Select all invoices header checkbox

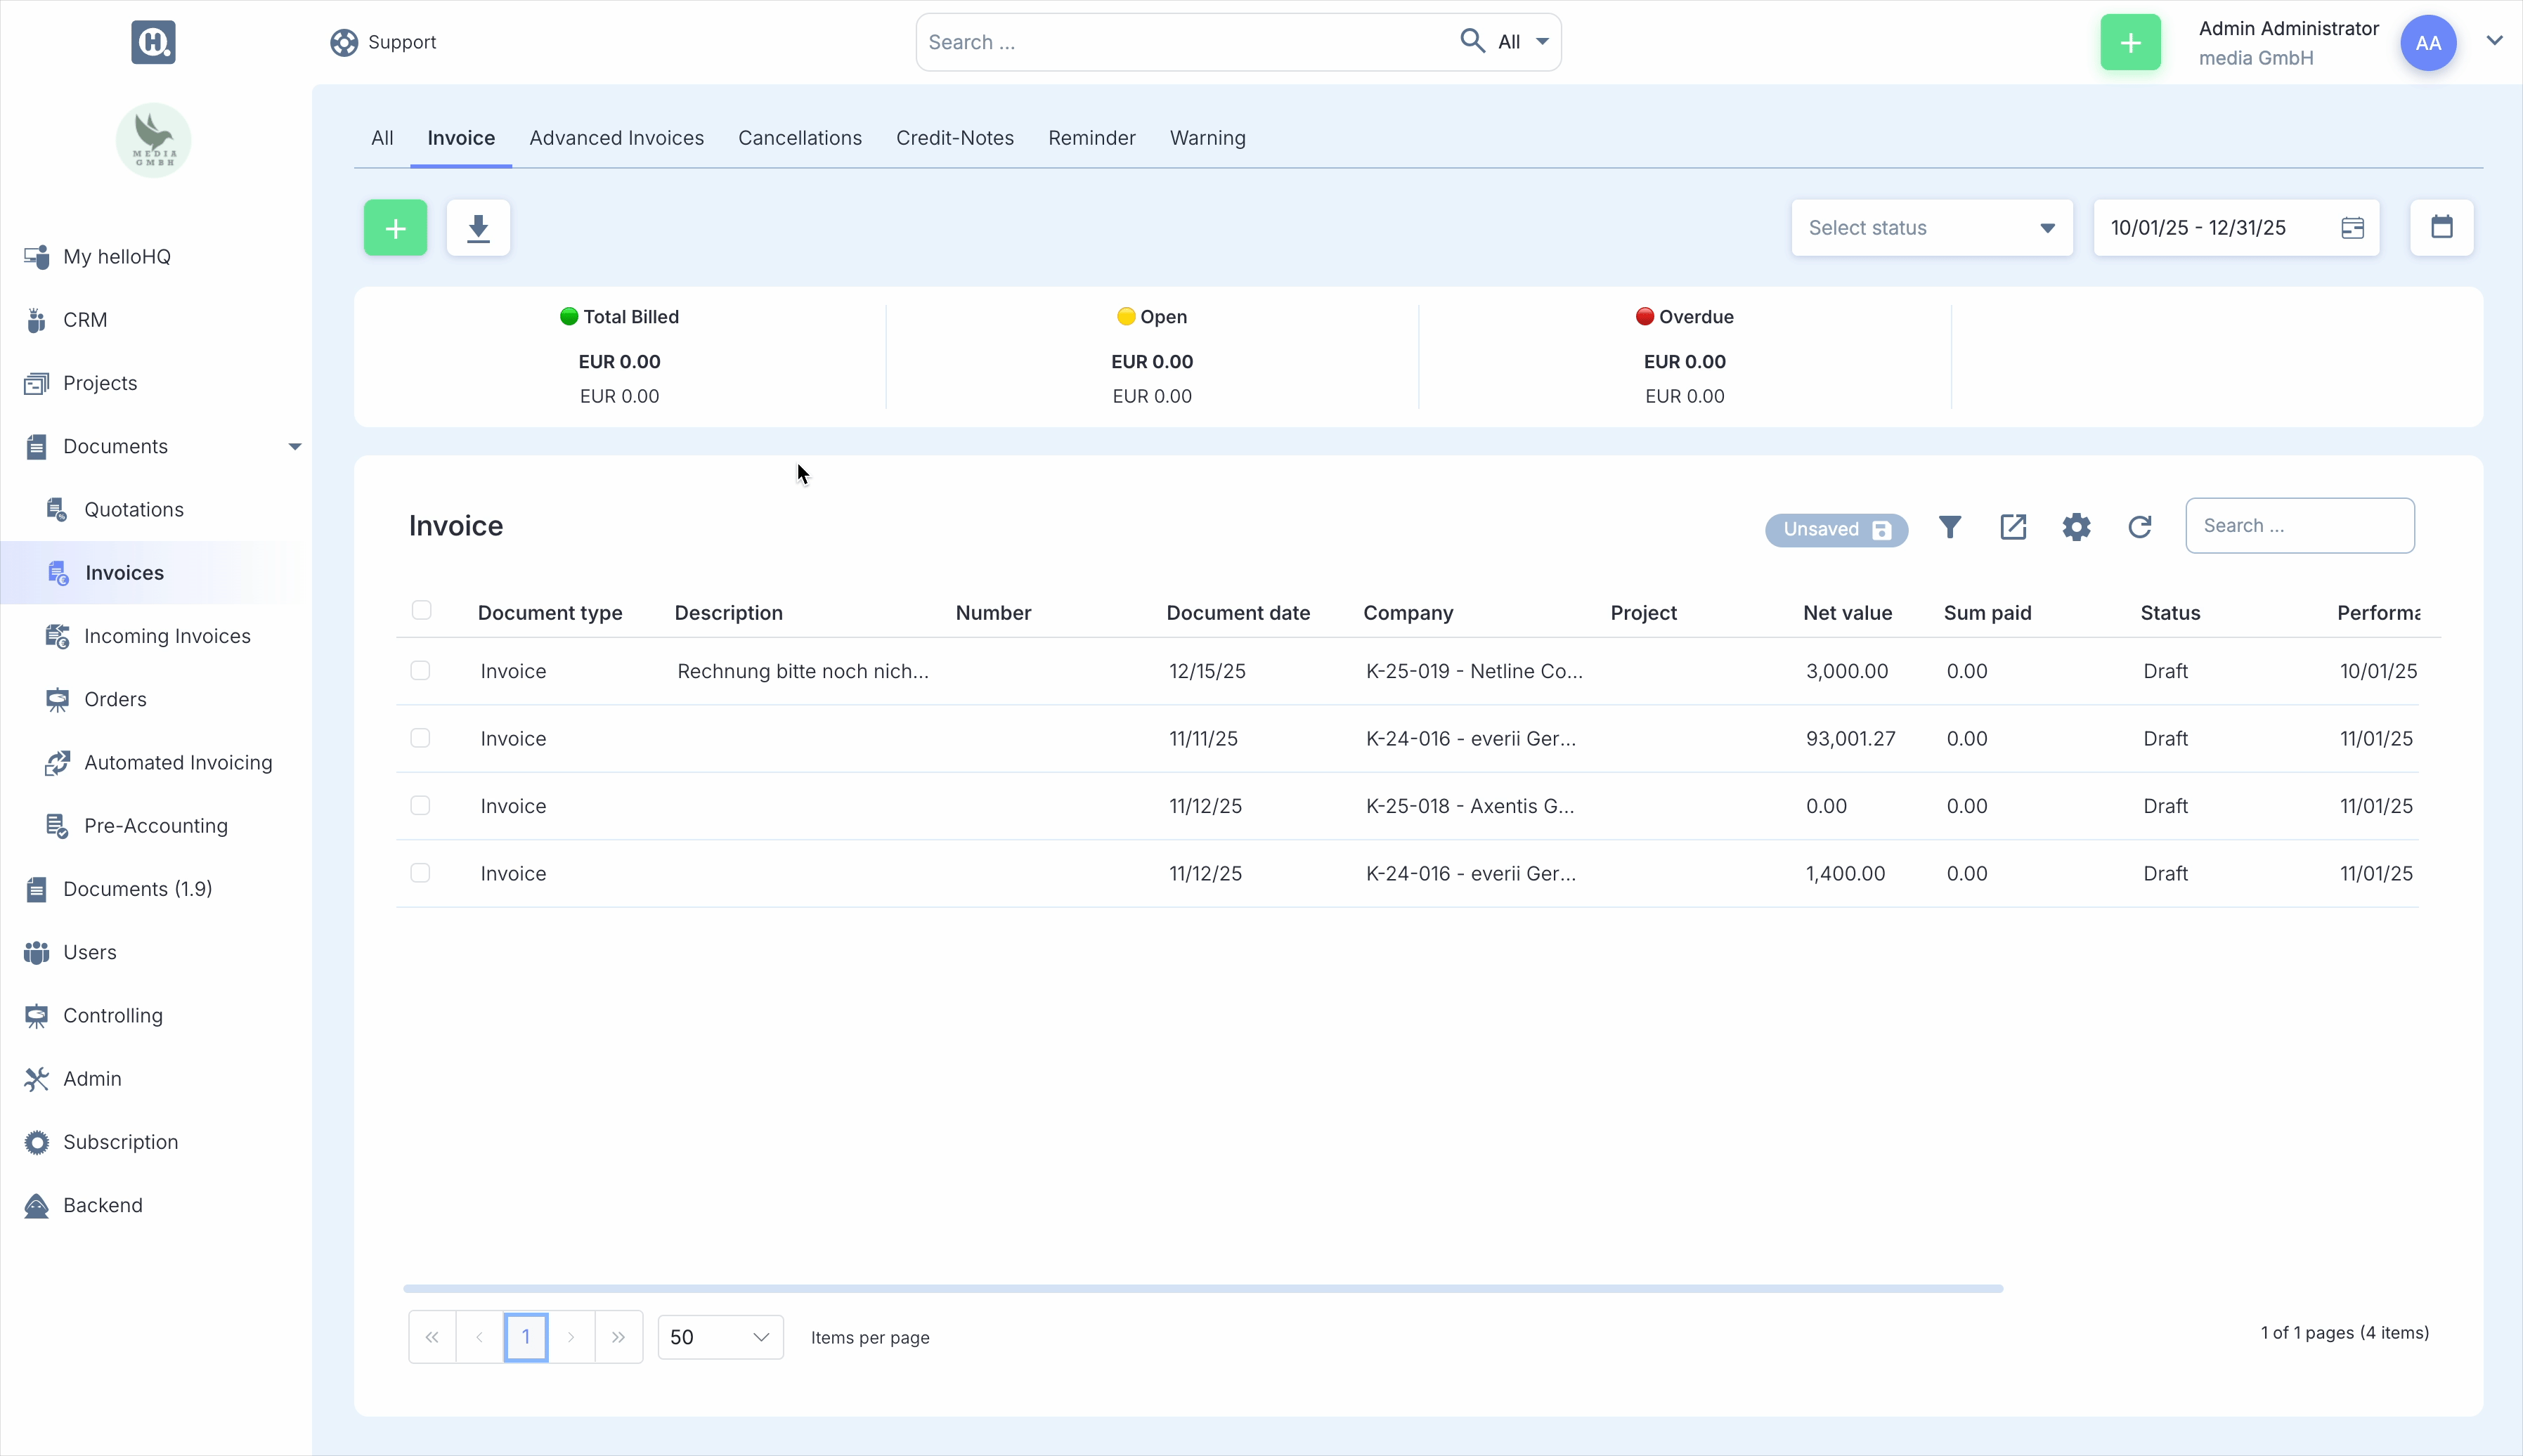tap(421, 610)
